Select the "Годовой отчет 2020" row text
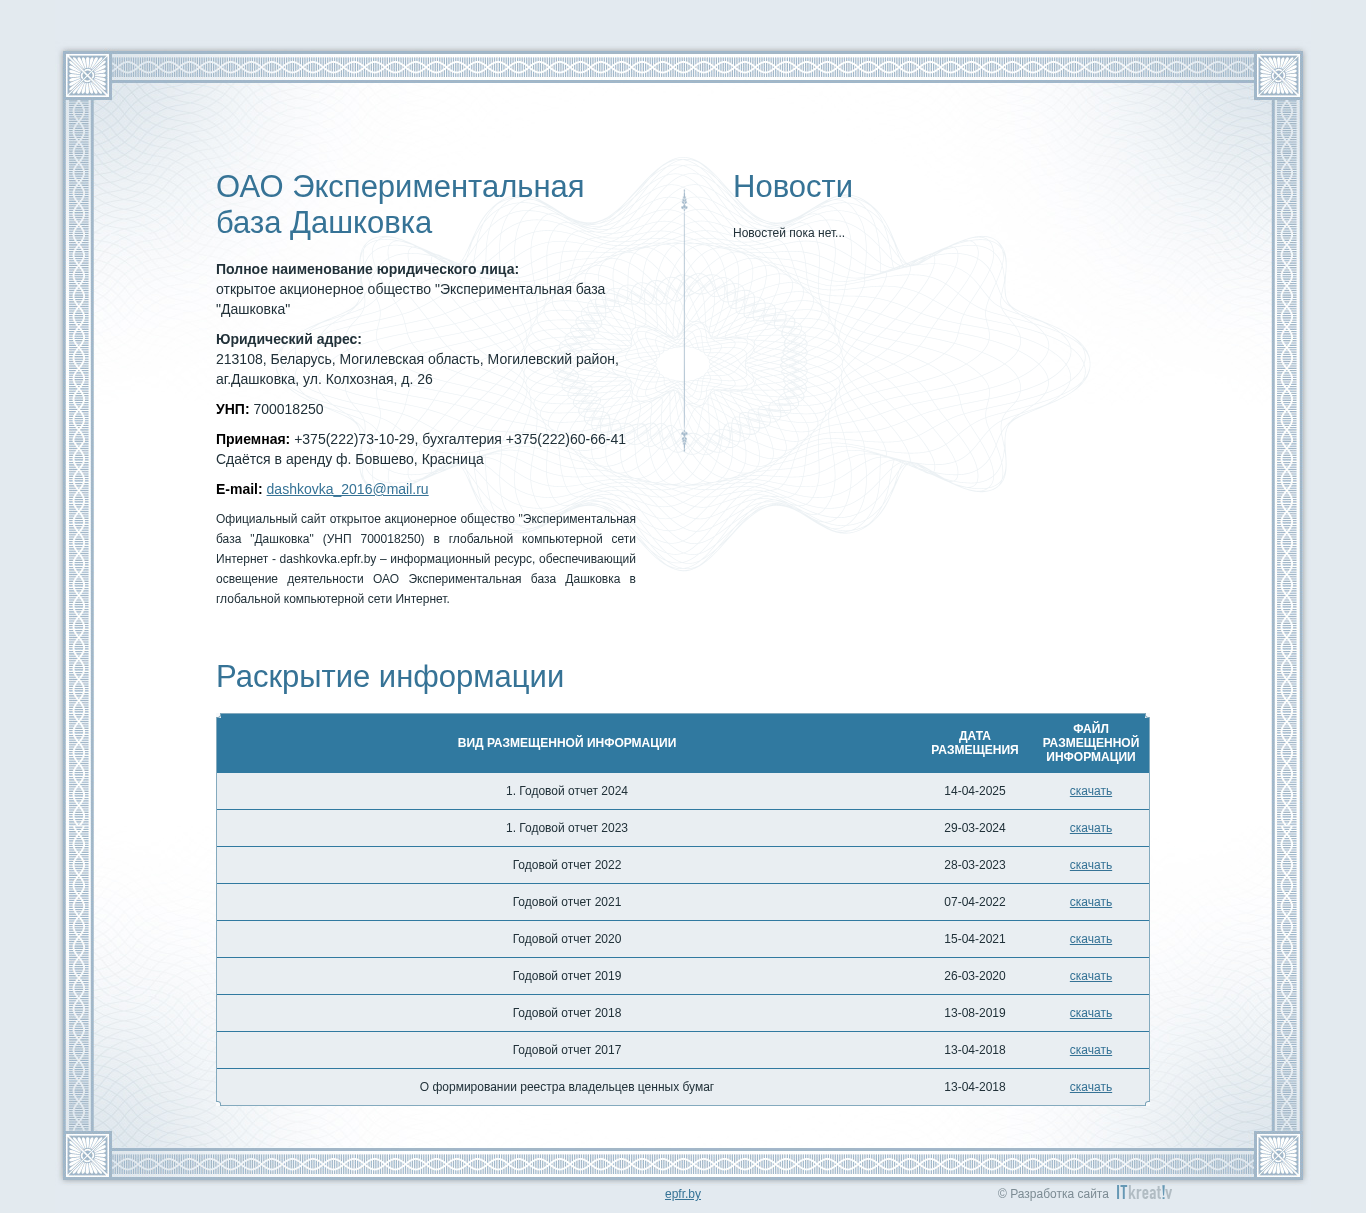Image resolution: width=1366 pixels, height=1213 pixels. 567,939
